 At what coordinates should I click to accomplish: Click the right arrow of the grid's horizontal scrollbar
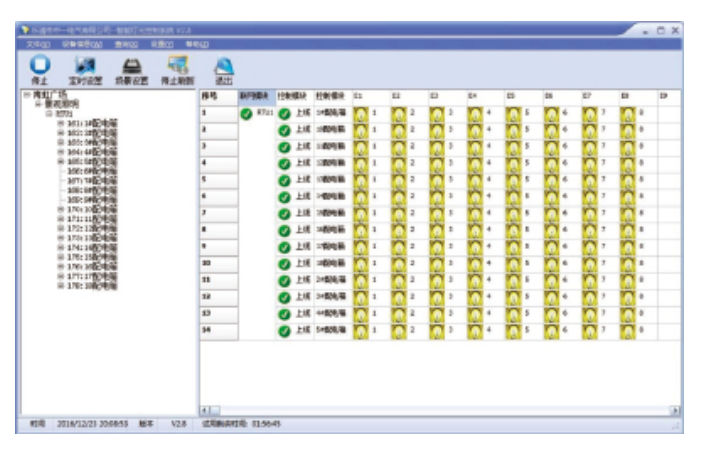pyautogui.click(x=674, y=410)
